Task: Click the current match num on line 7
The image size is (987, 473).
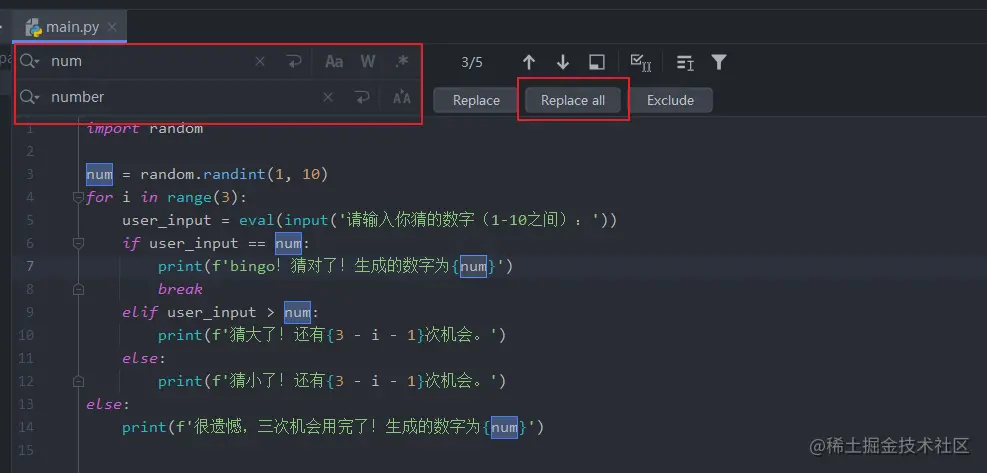Action: pos(473,266)
